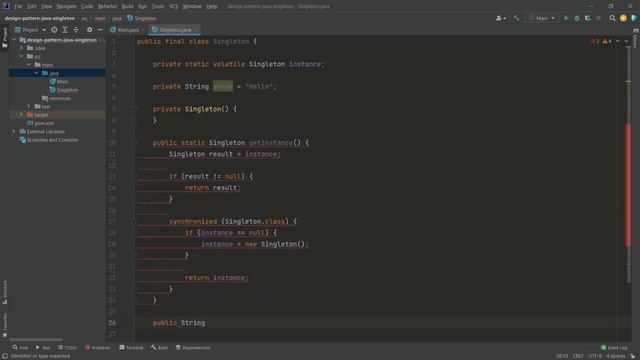Expand the .idea folder
Screen dimensions: 640x360
[x=22, y=48]
